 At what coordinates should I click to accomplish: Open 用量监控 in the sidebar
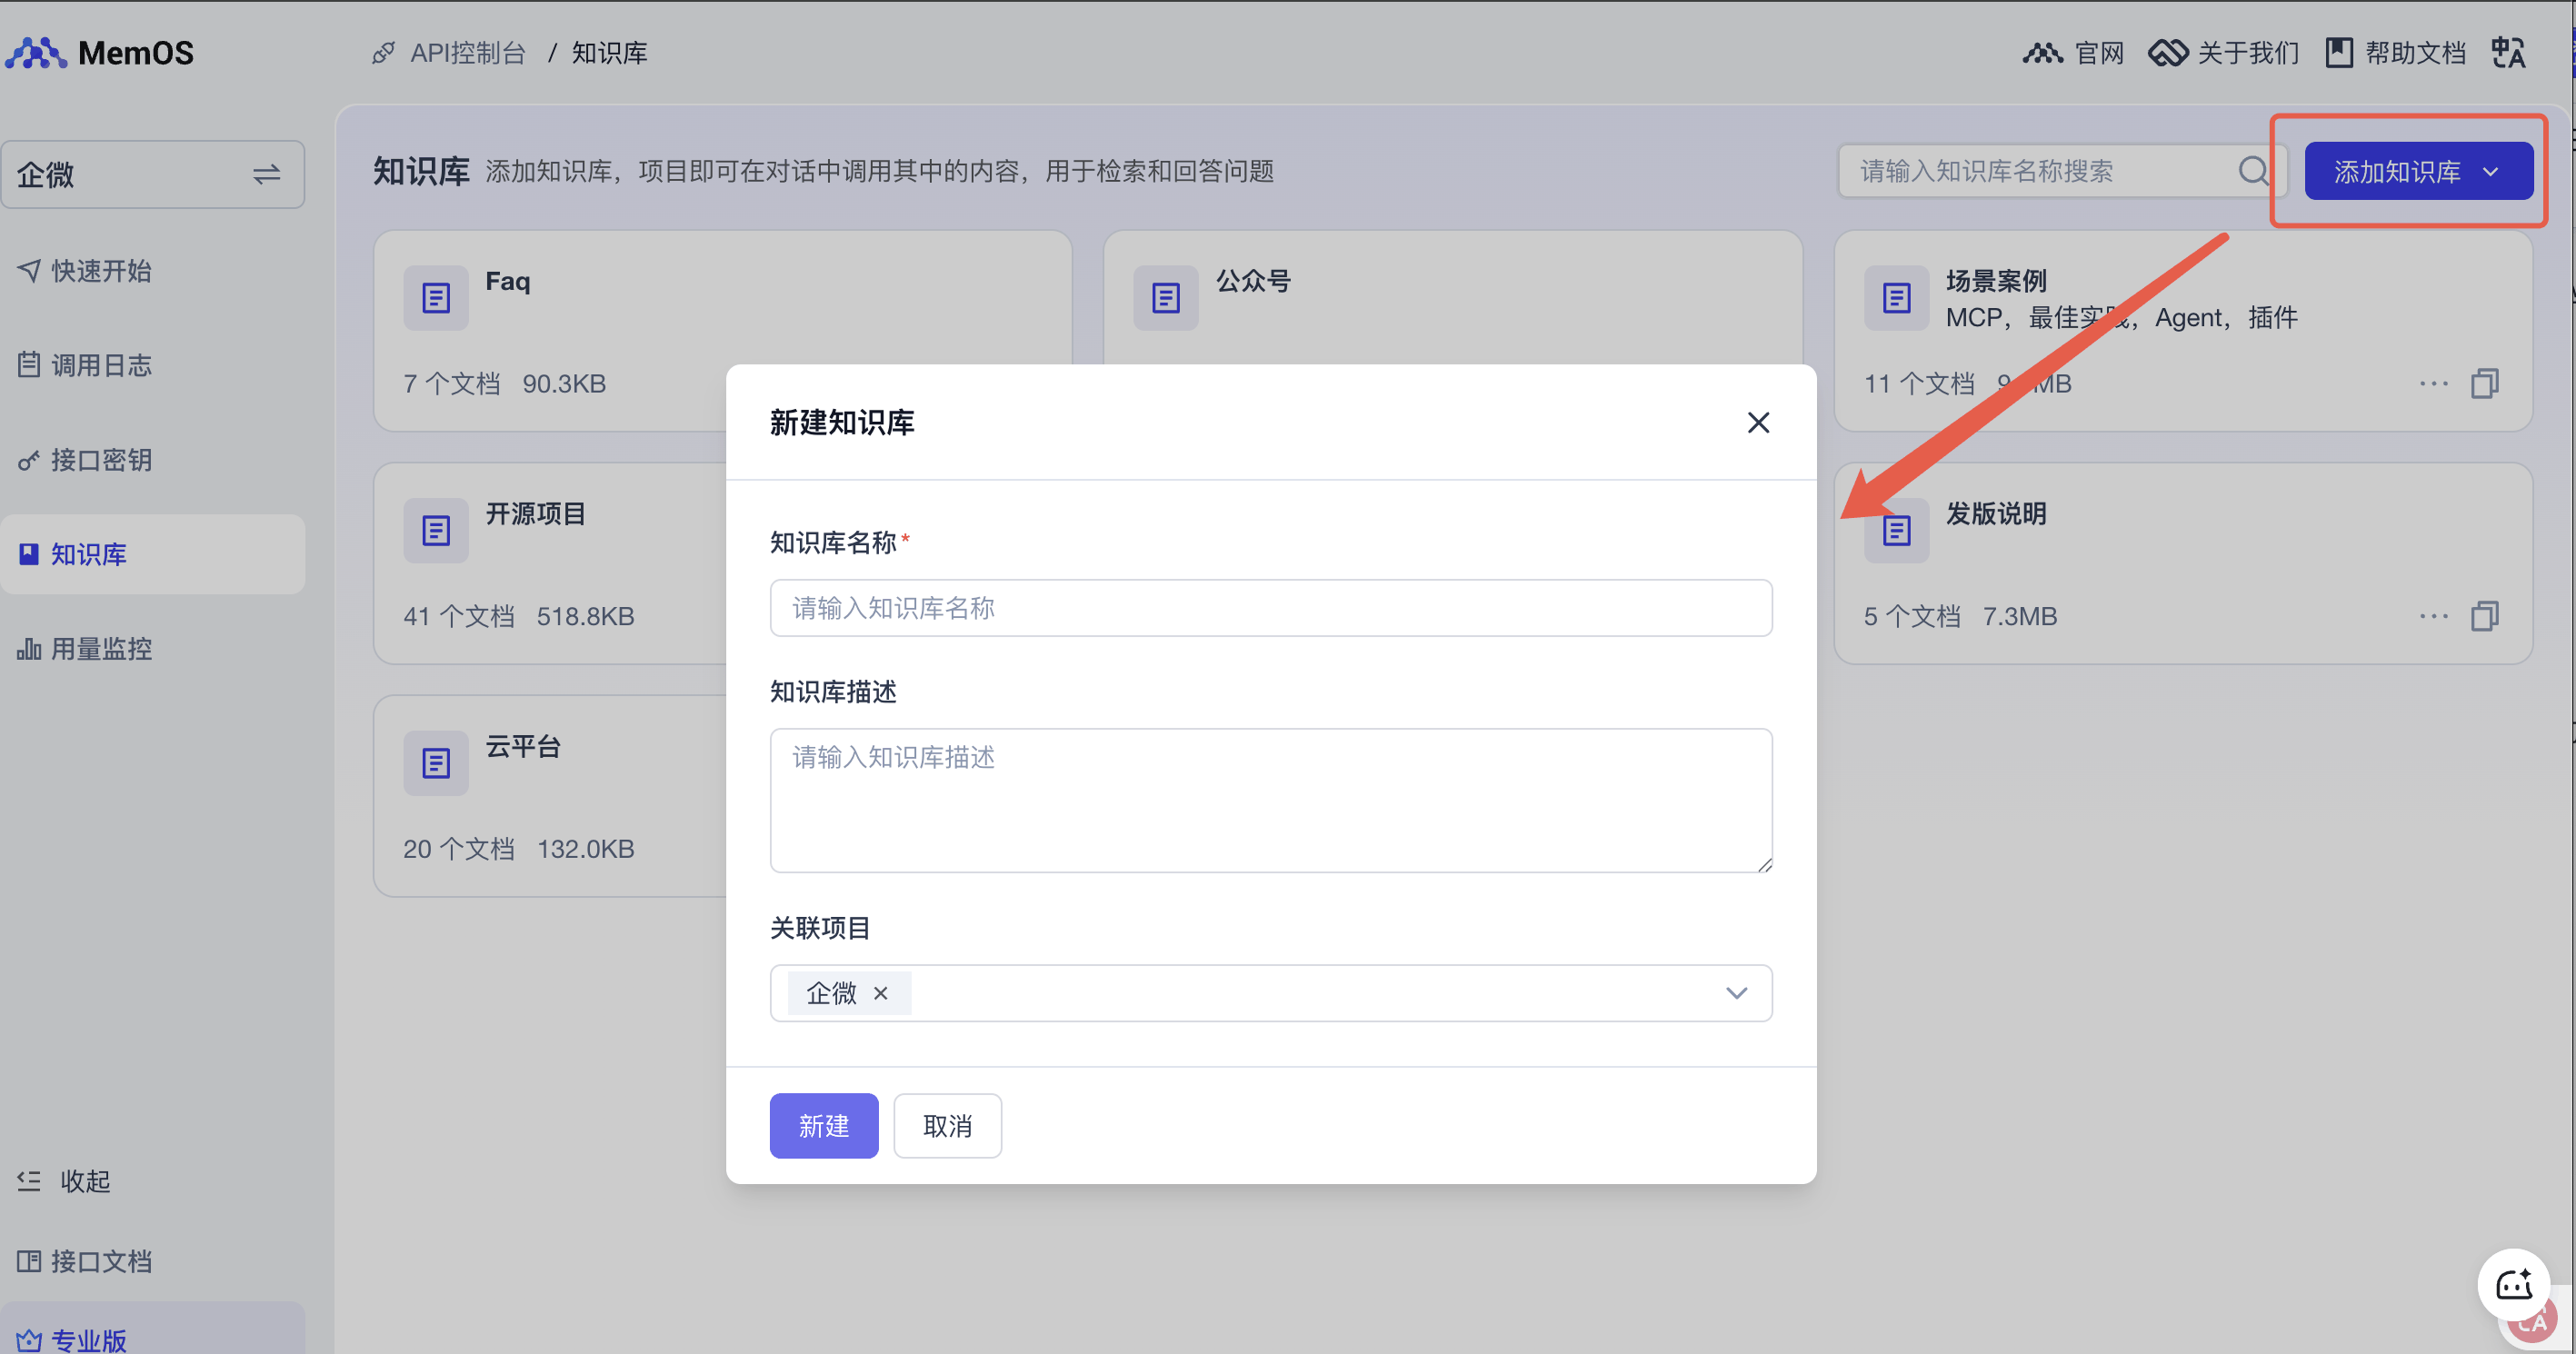tap(100, 649)
